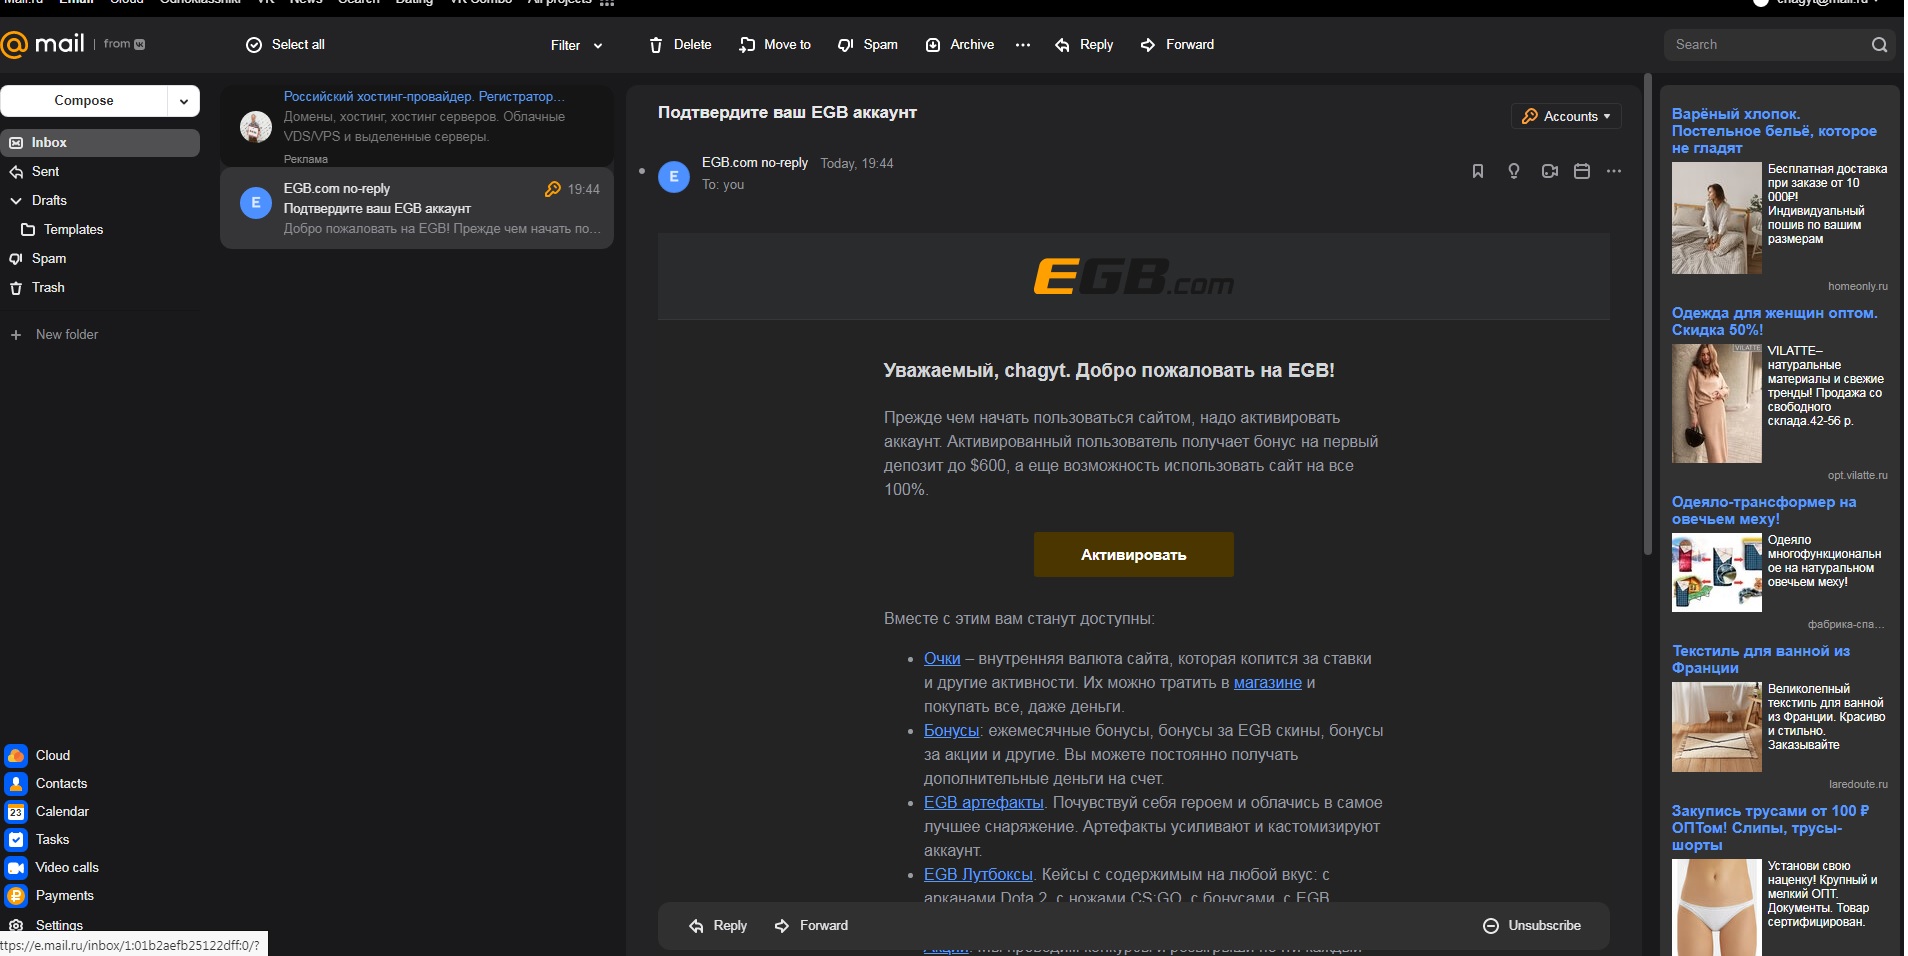This screenshot has width=1908, height=956.
Task: Click the video call icon in the email header
Action: point(1550,171)
